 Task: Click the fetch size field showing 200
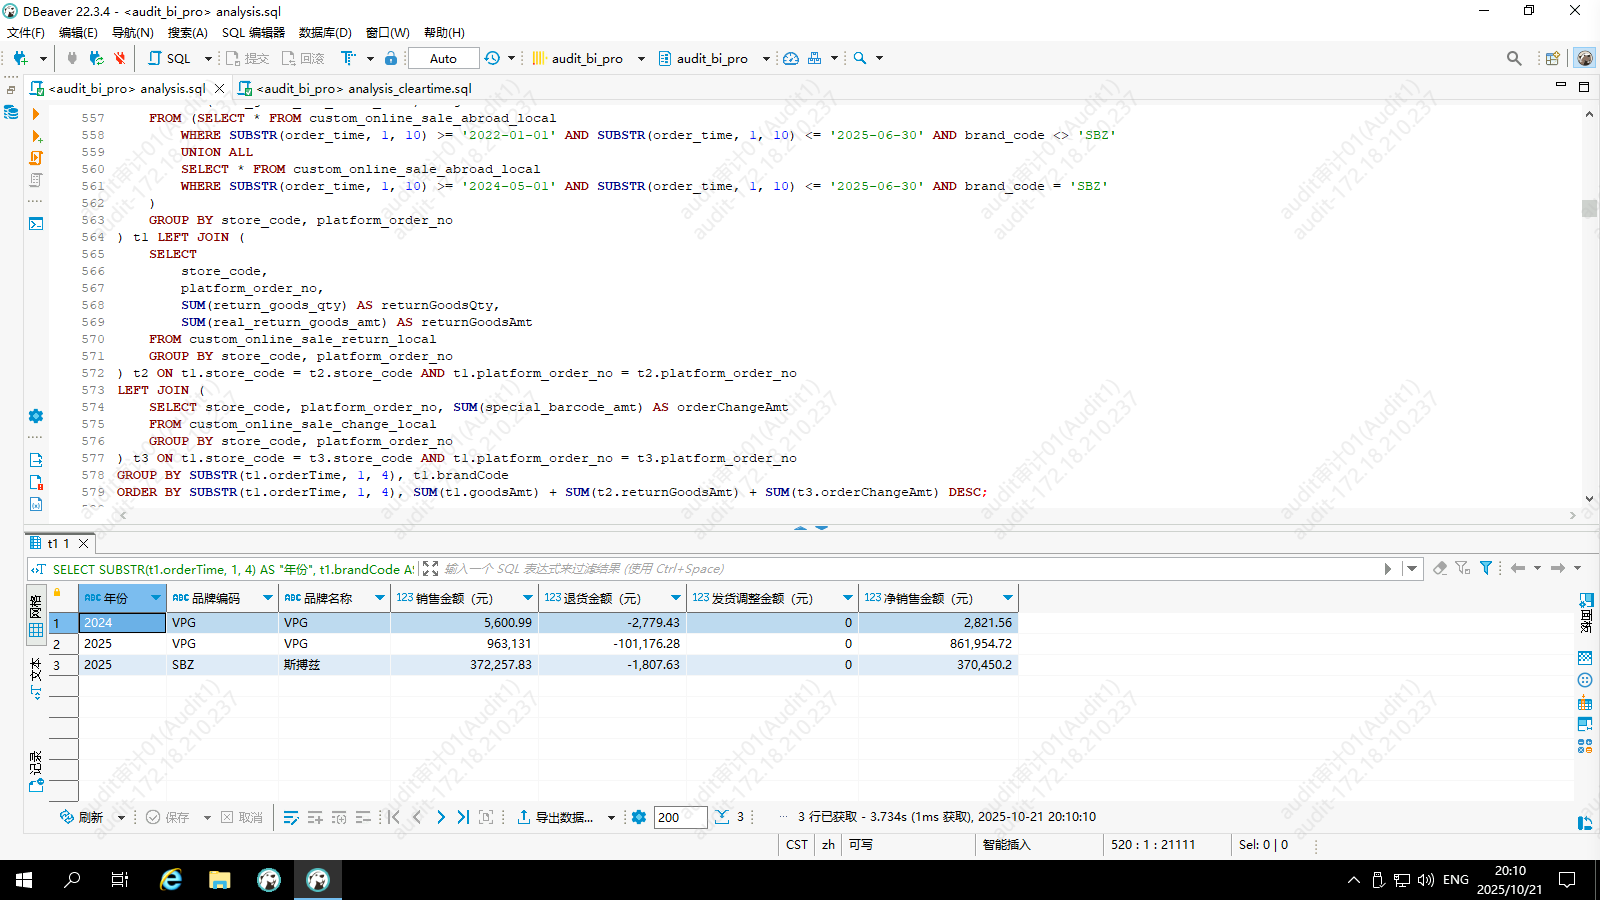680,817
